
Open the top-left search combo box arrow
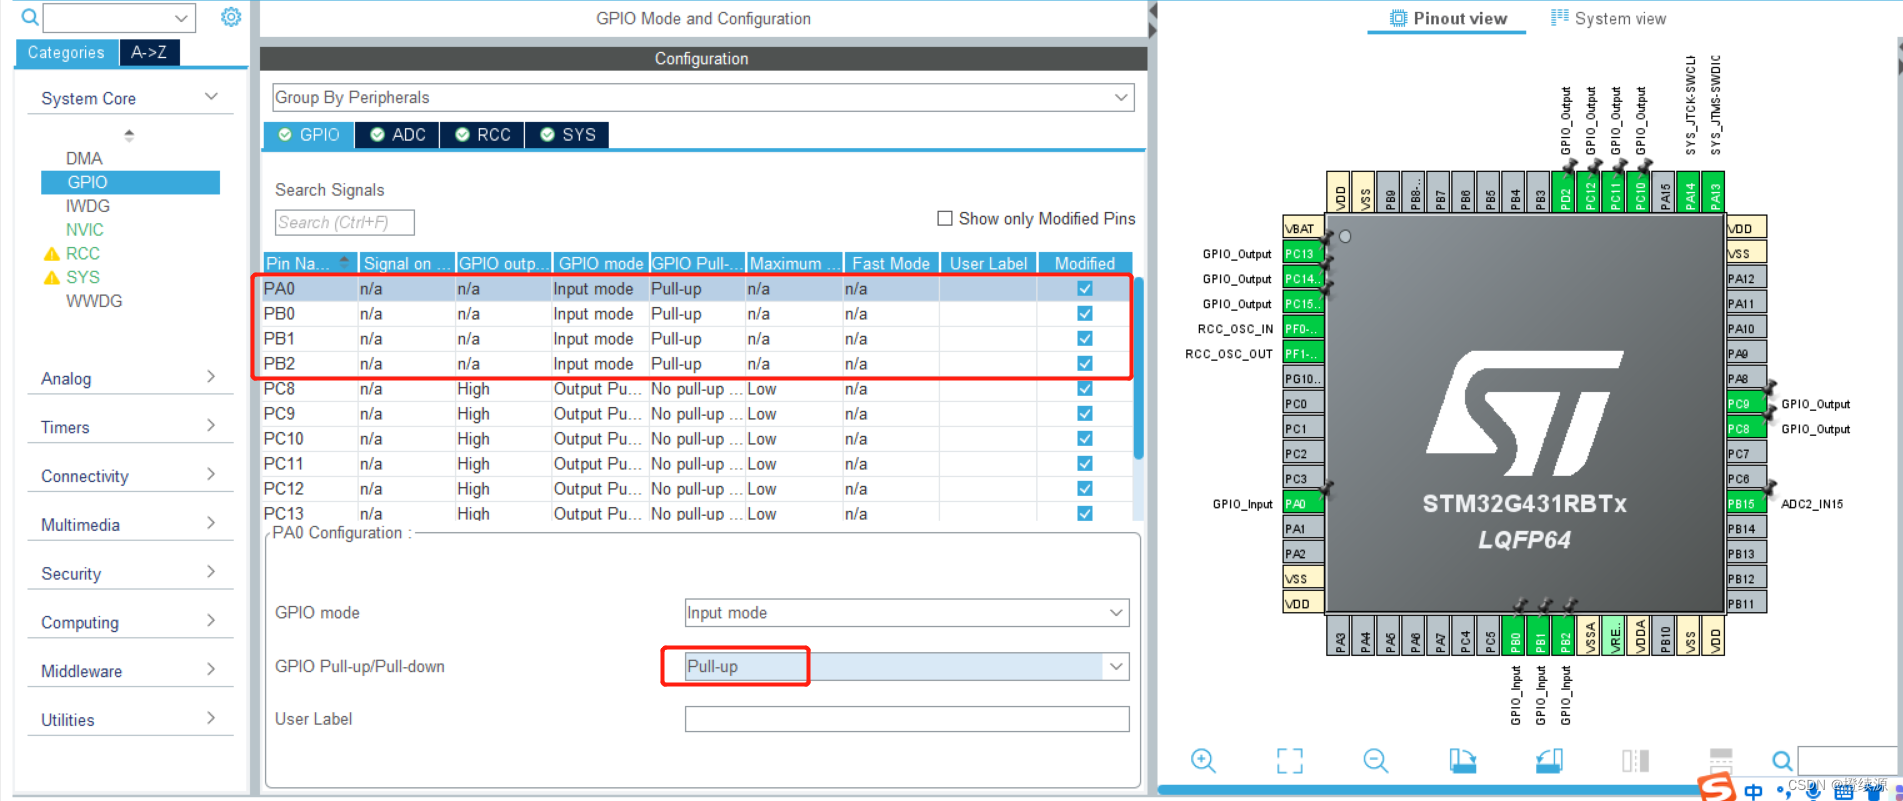click(181, 18)
